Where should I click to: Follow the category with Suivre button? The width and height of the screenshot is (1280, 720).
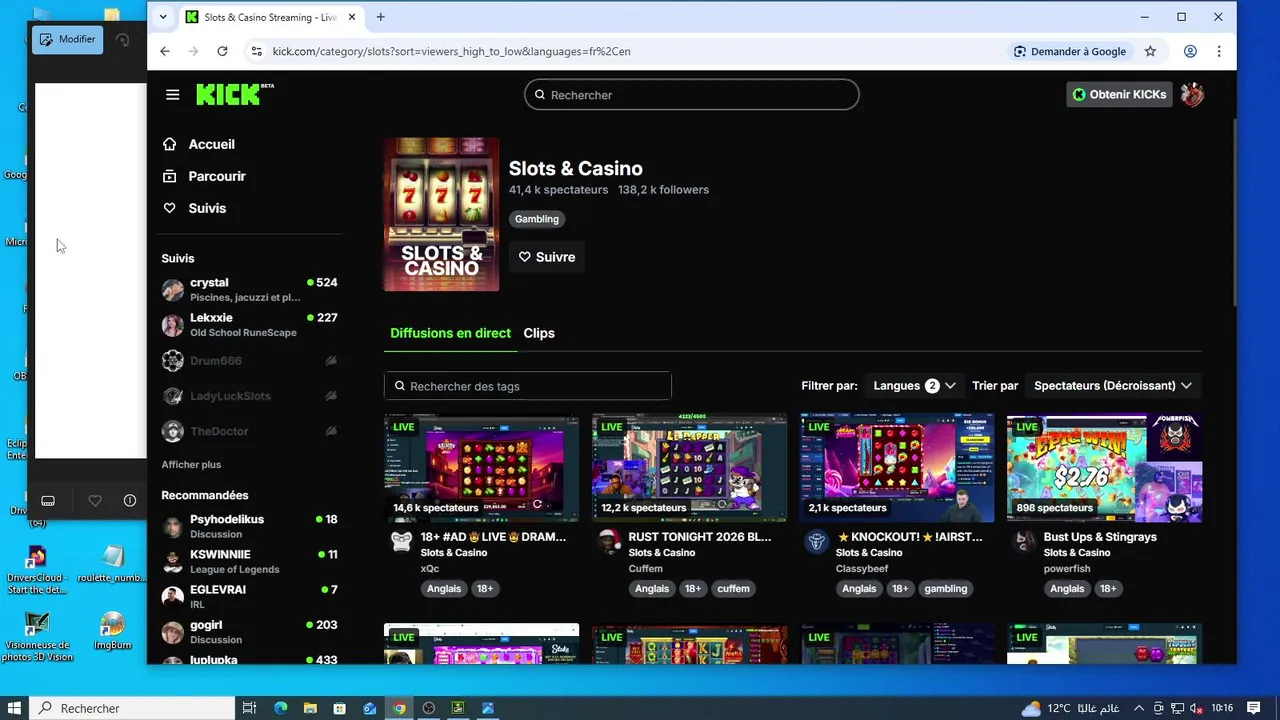tap(547, 257)
